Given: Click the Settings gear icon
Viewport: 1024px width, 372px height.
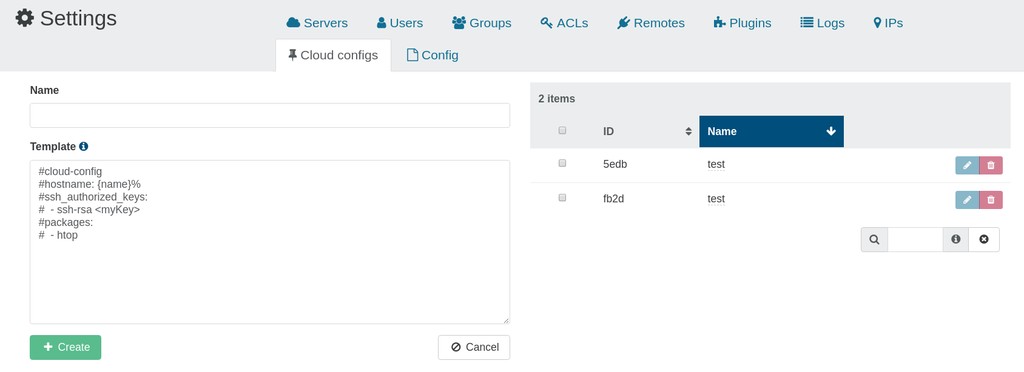Looking at the screenshot, I should point(25,18).
